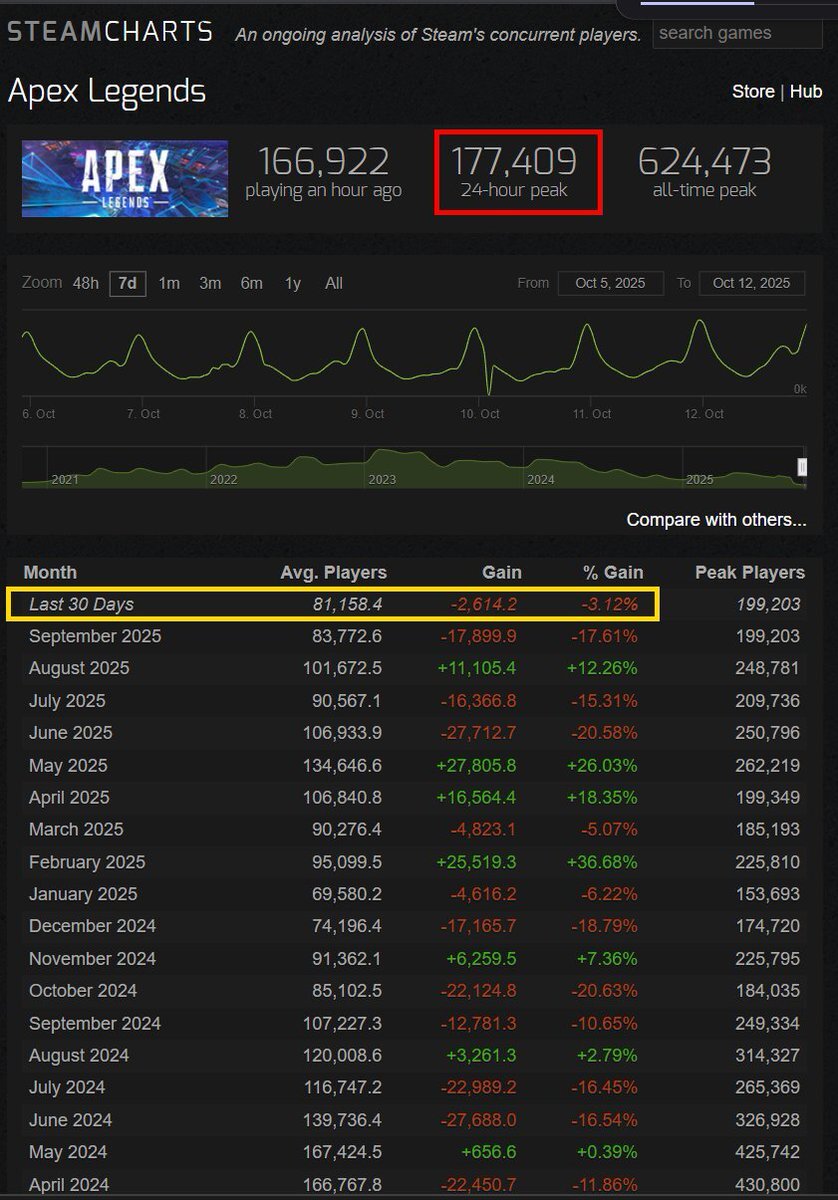The height and width of the screenshot is (1200, 838).
Task: Set chart zoom to 7d
Action: click(128, 283)
